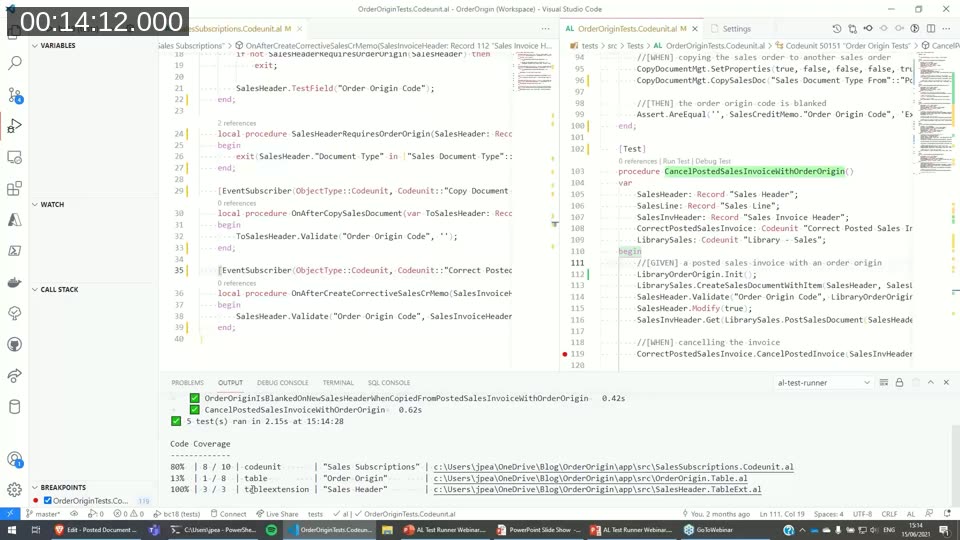The width and height of the screenshot is (960, 540).
Task: Close the bottom panel
Action: 947,383
